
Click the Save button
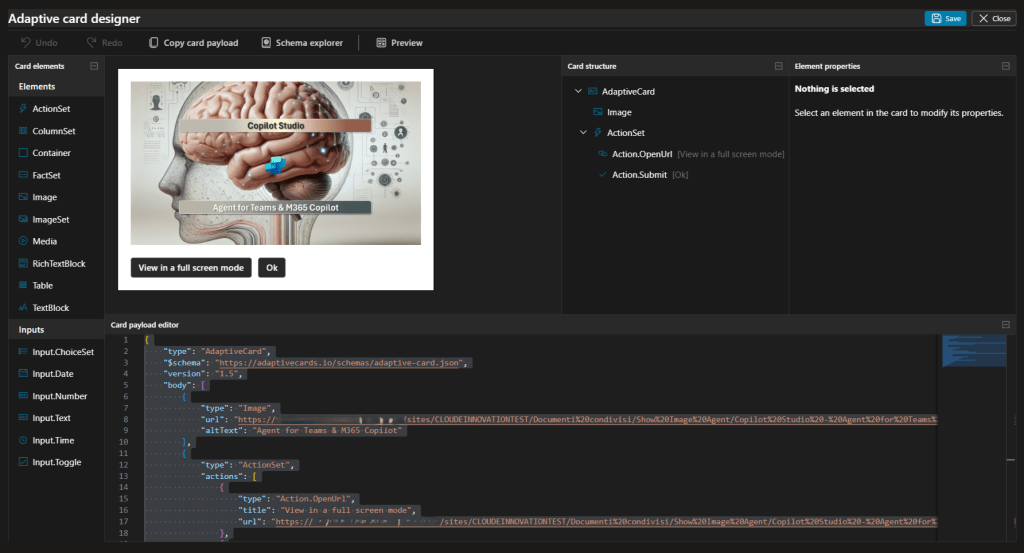[945, 18]
